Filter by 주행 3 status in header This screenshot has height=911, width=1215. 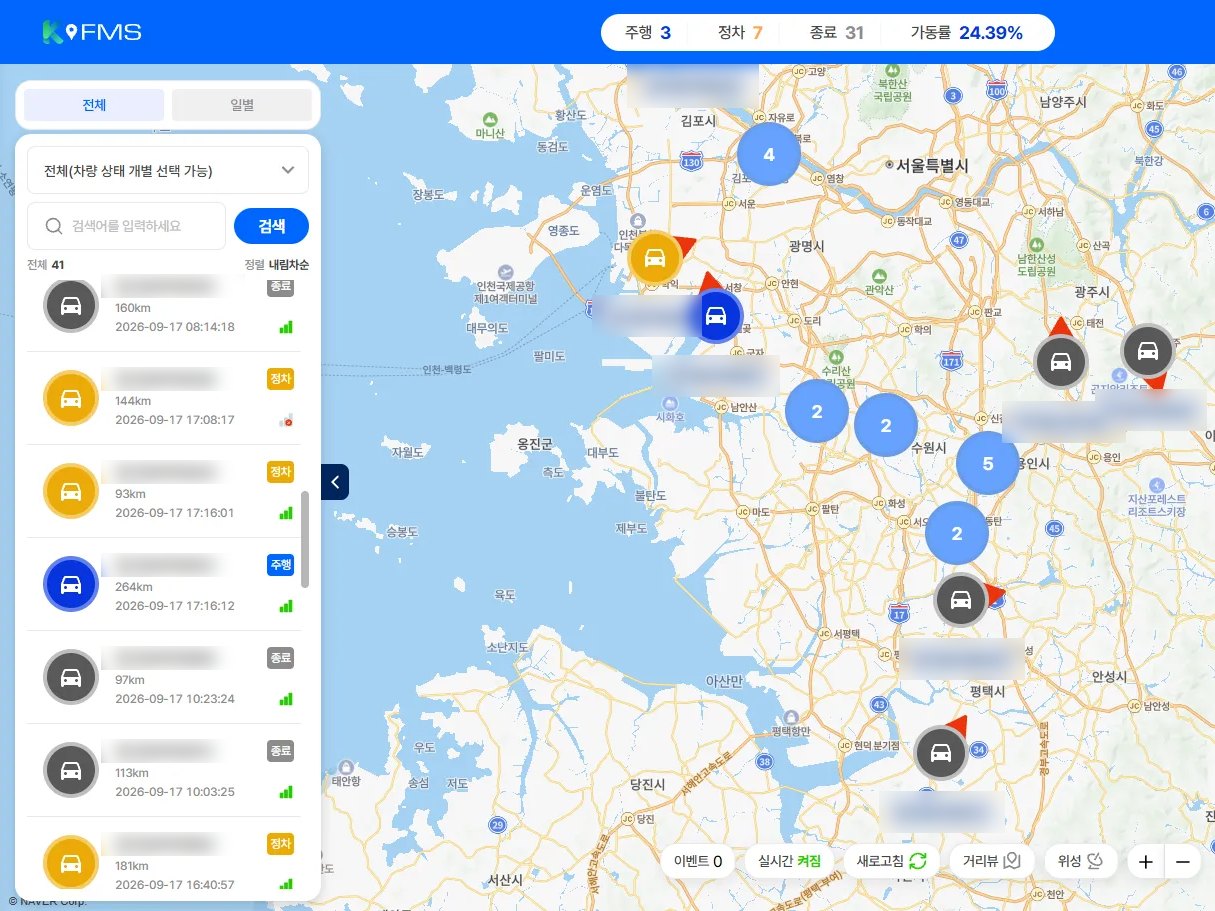pyautogui.click(x=648, y=32)
